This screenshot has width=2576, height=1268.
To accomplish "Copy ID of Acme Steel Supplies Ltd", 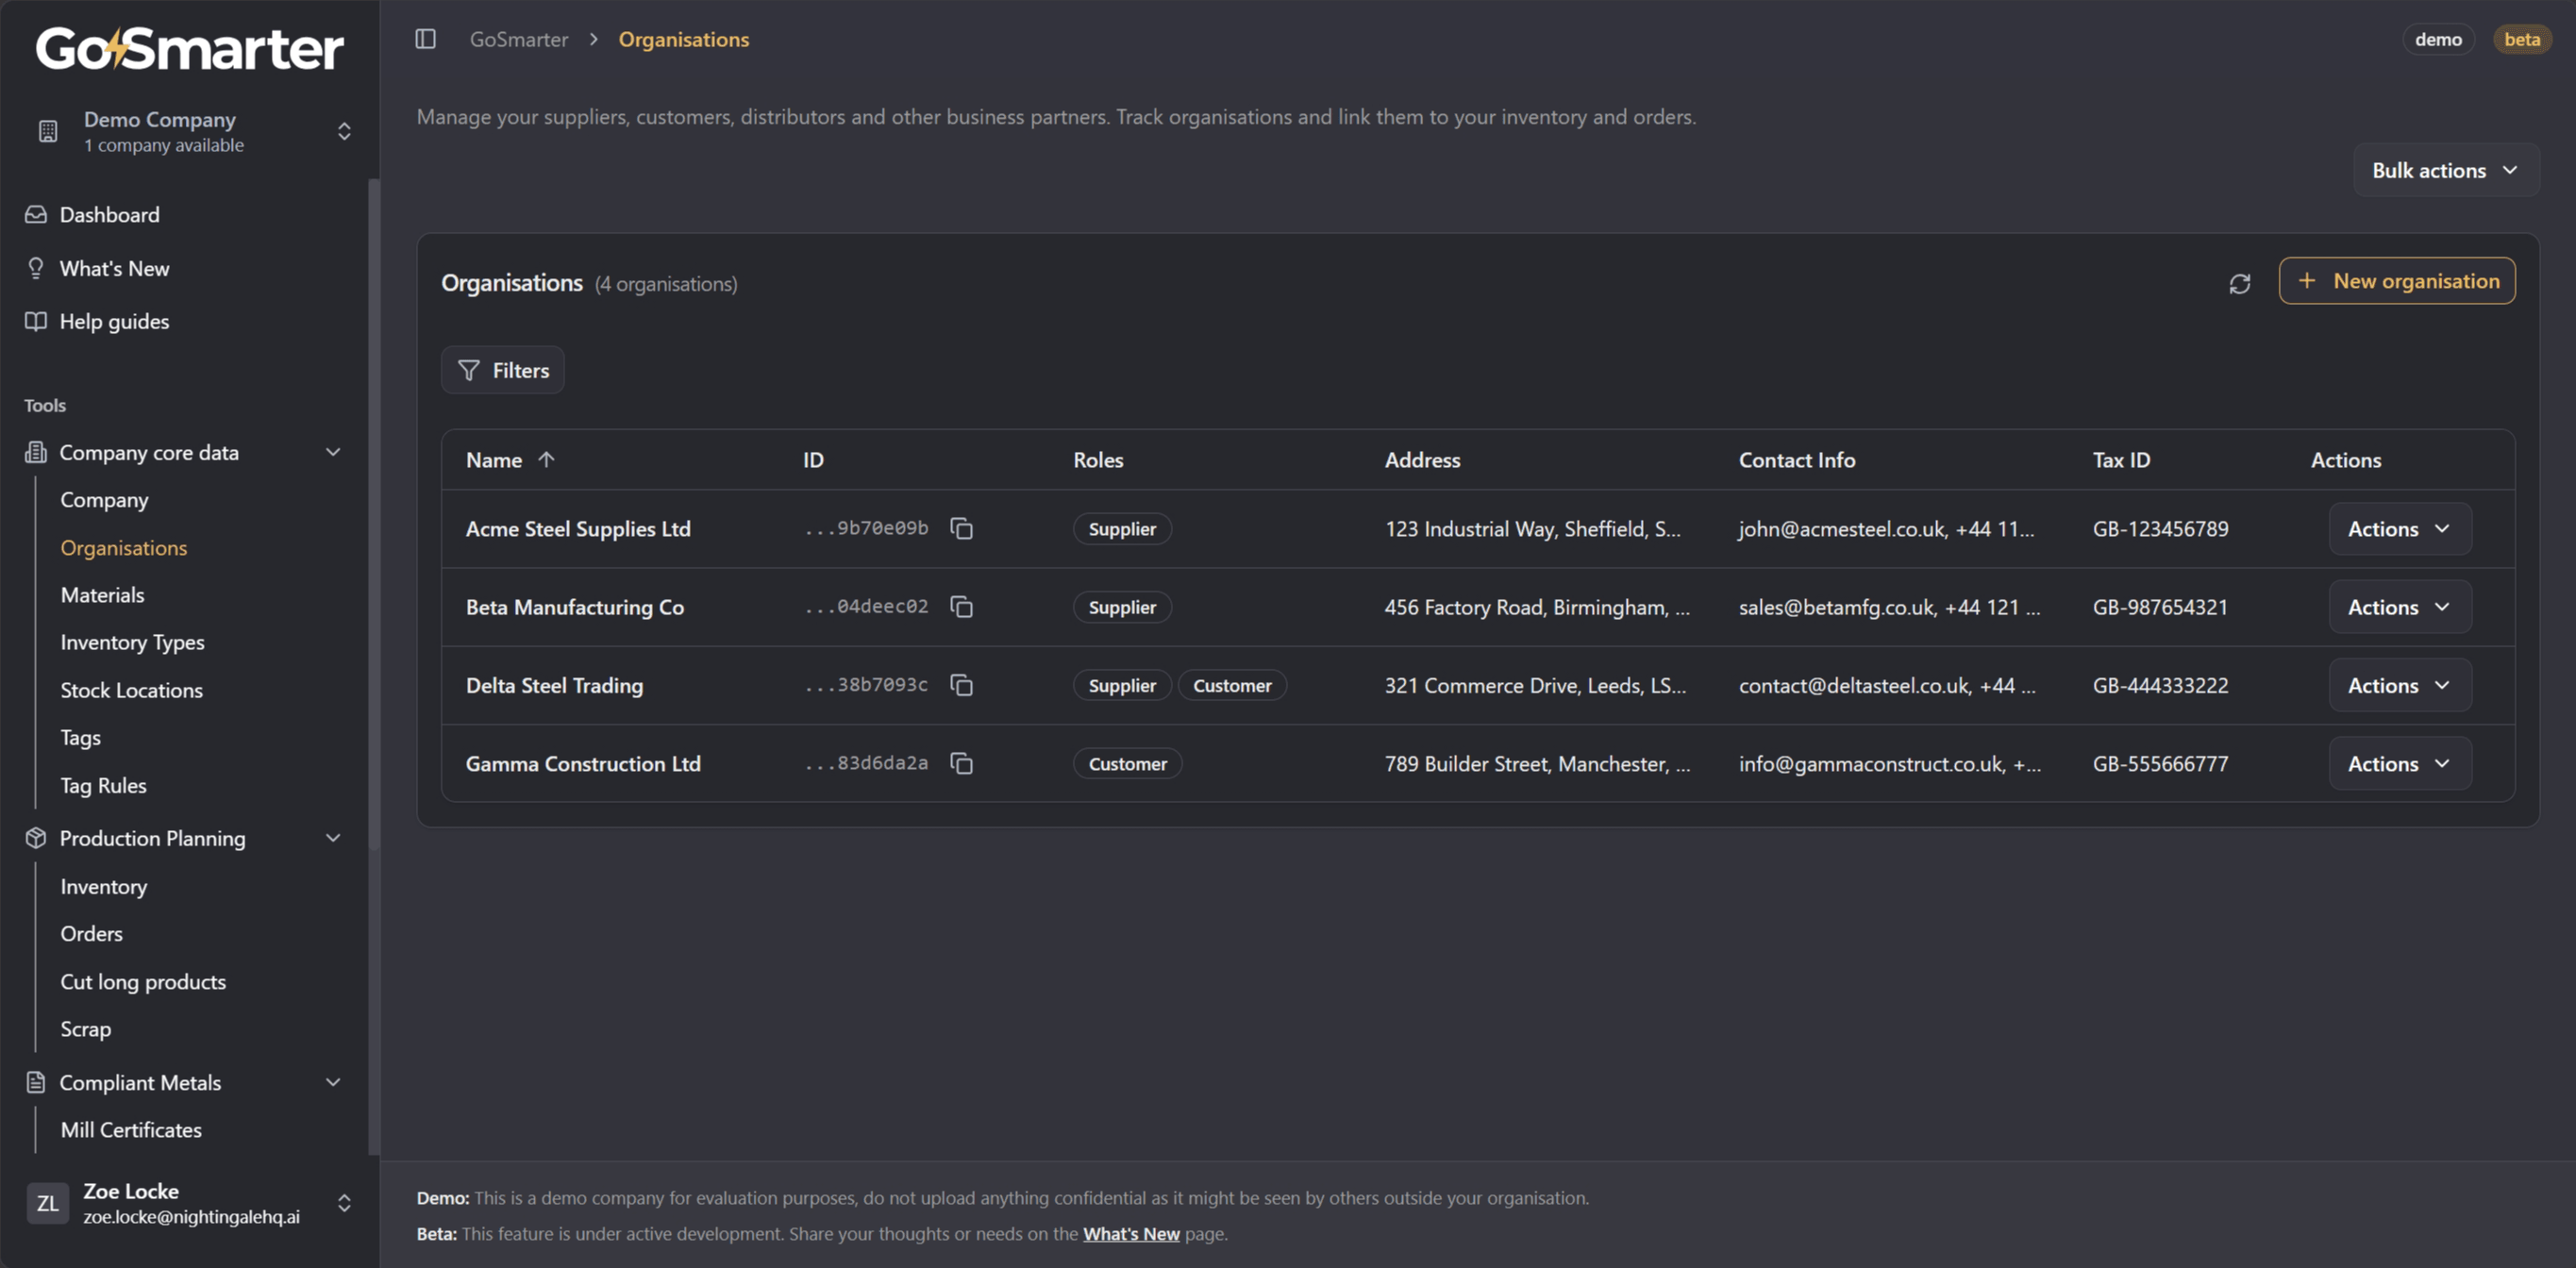I will [961, 528].
